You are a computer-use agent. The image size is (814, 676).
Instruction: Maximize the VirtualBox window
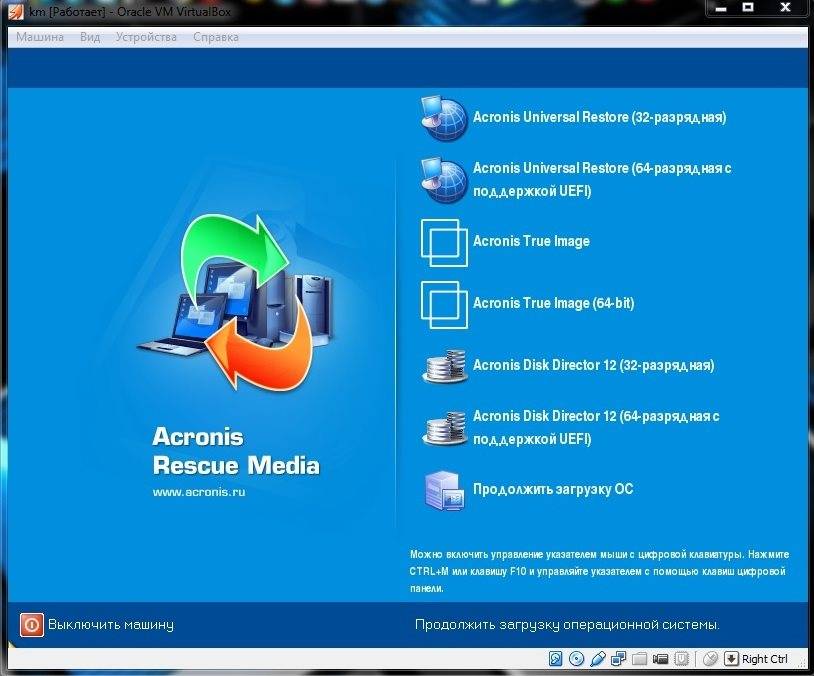[x=748, y=7]
